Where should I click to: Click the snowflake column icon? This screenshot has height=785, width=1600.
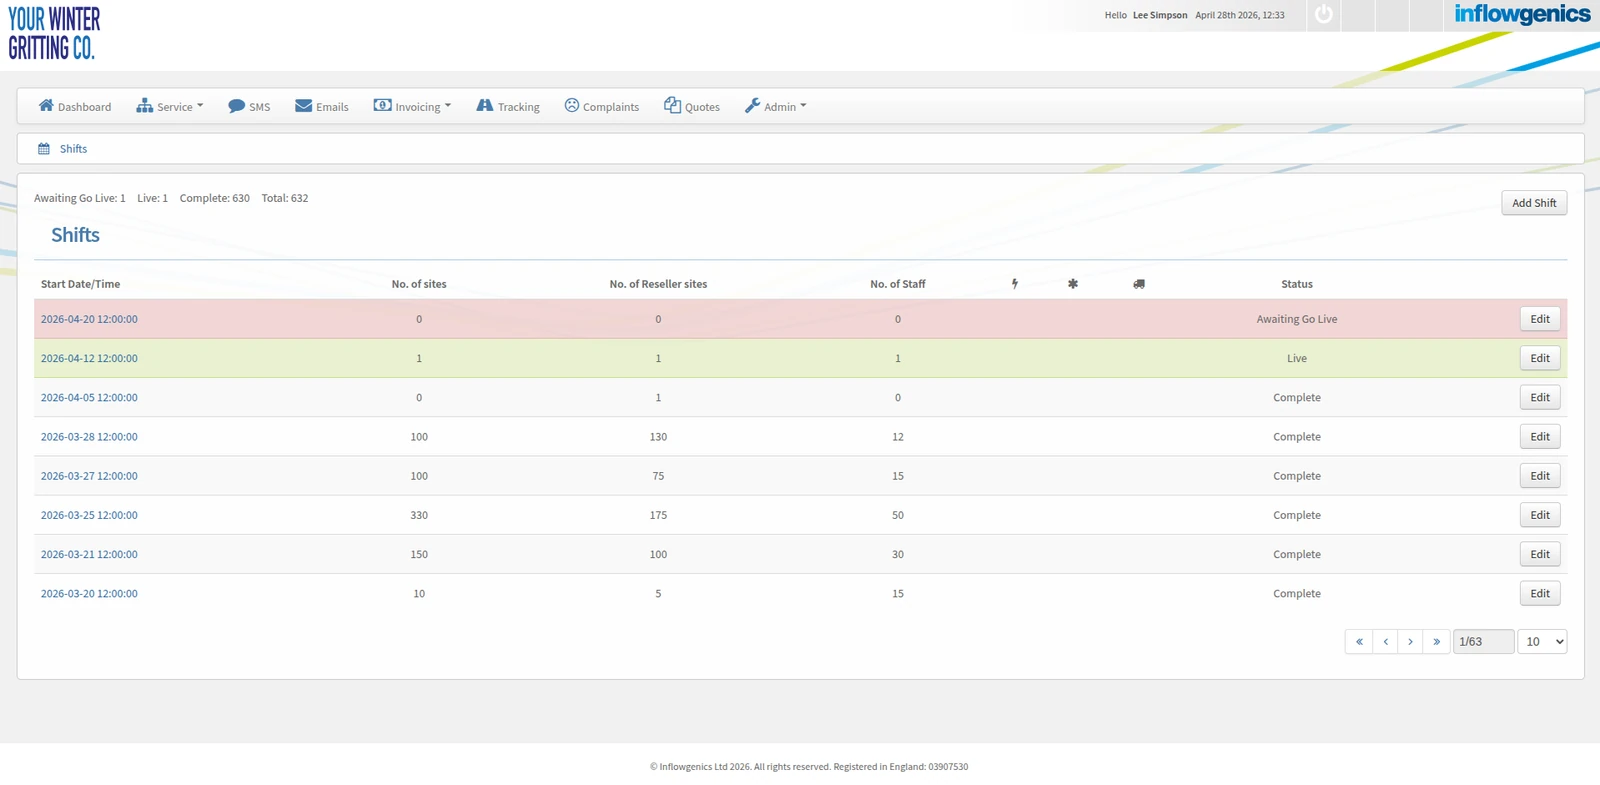coord(1073,284)
